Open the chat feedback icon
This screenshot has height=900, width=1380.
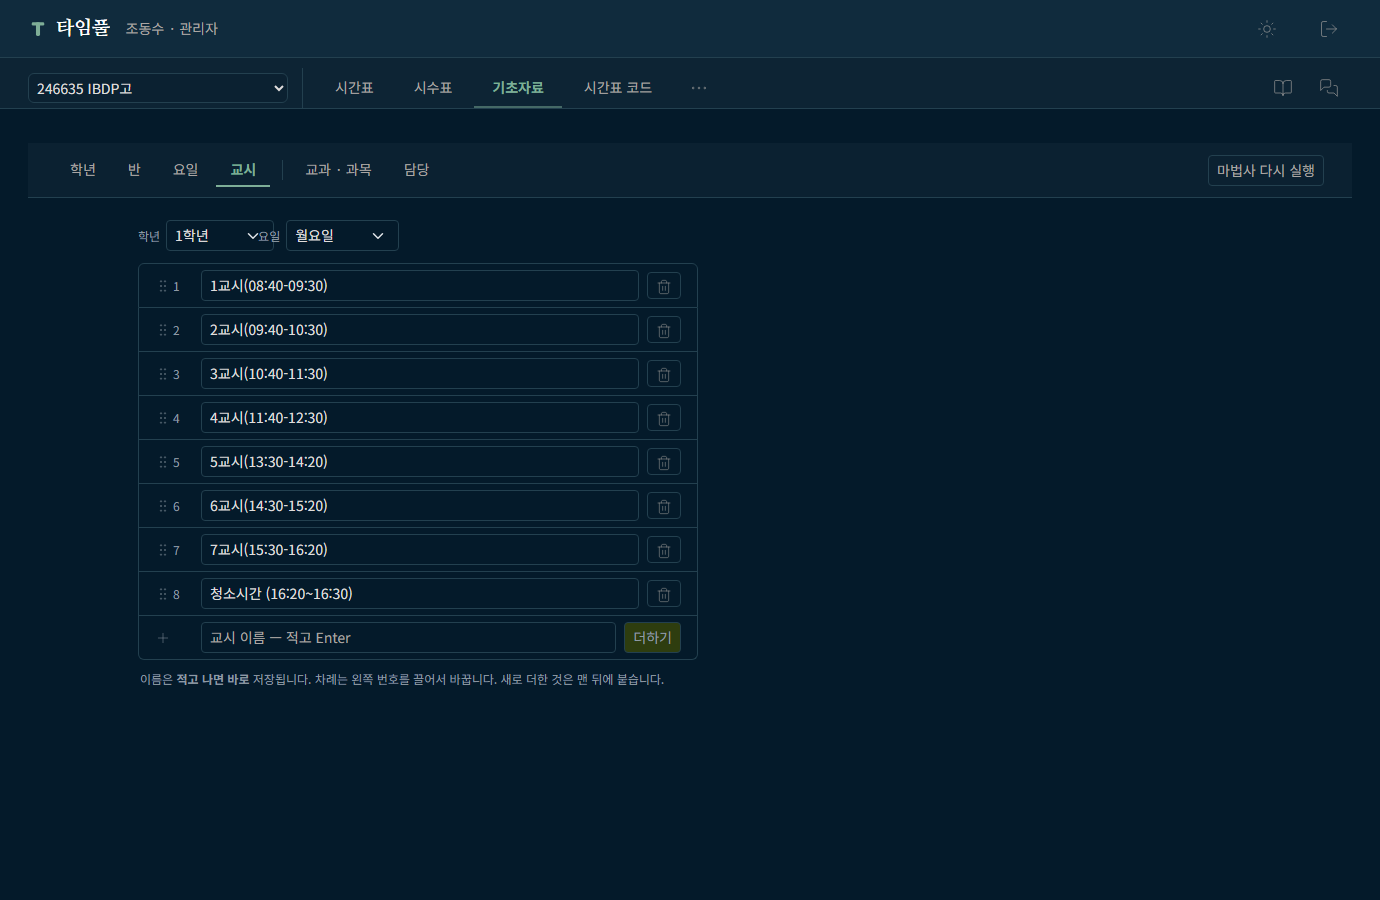coord(1329,88)
